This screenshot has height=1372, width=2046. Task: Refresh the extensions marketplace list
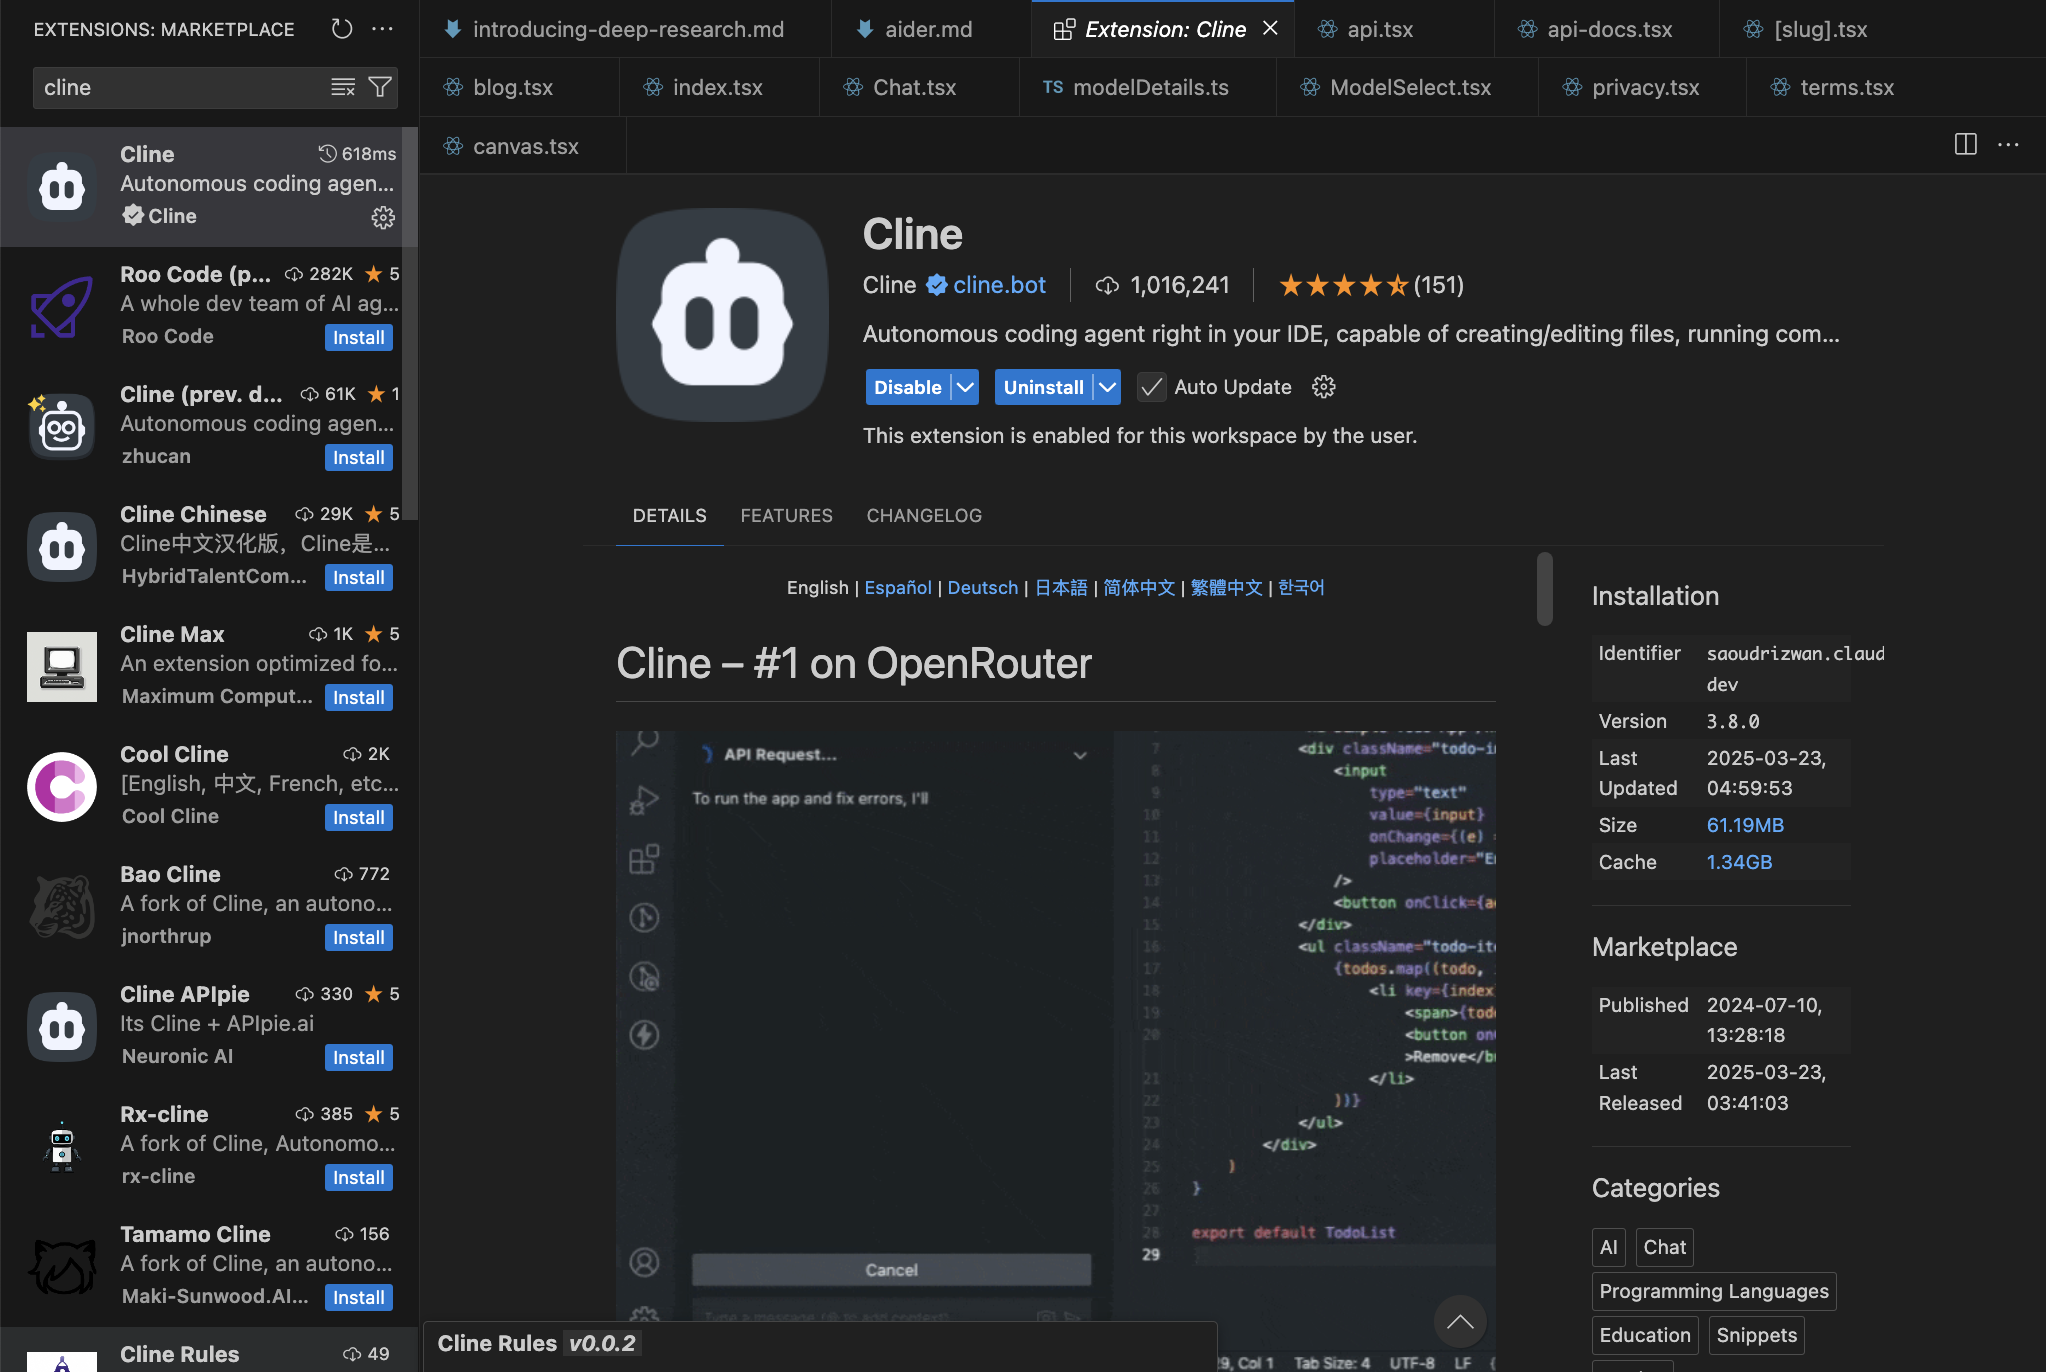(x=342, y=29)
